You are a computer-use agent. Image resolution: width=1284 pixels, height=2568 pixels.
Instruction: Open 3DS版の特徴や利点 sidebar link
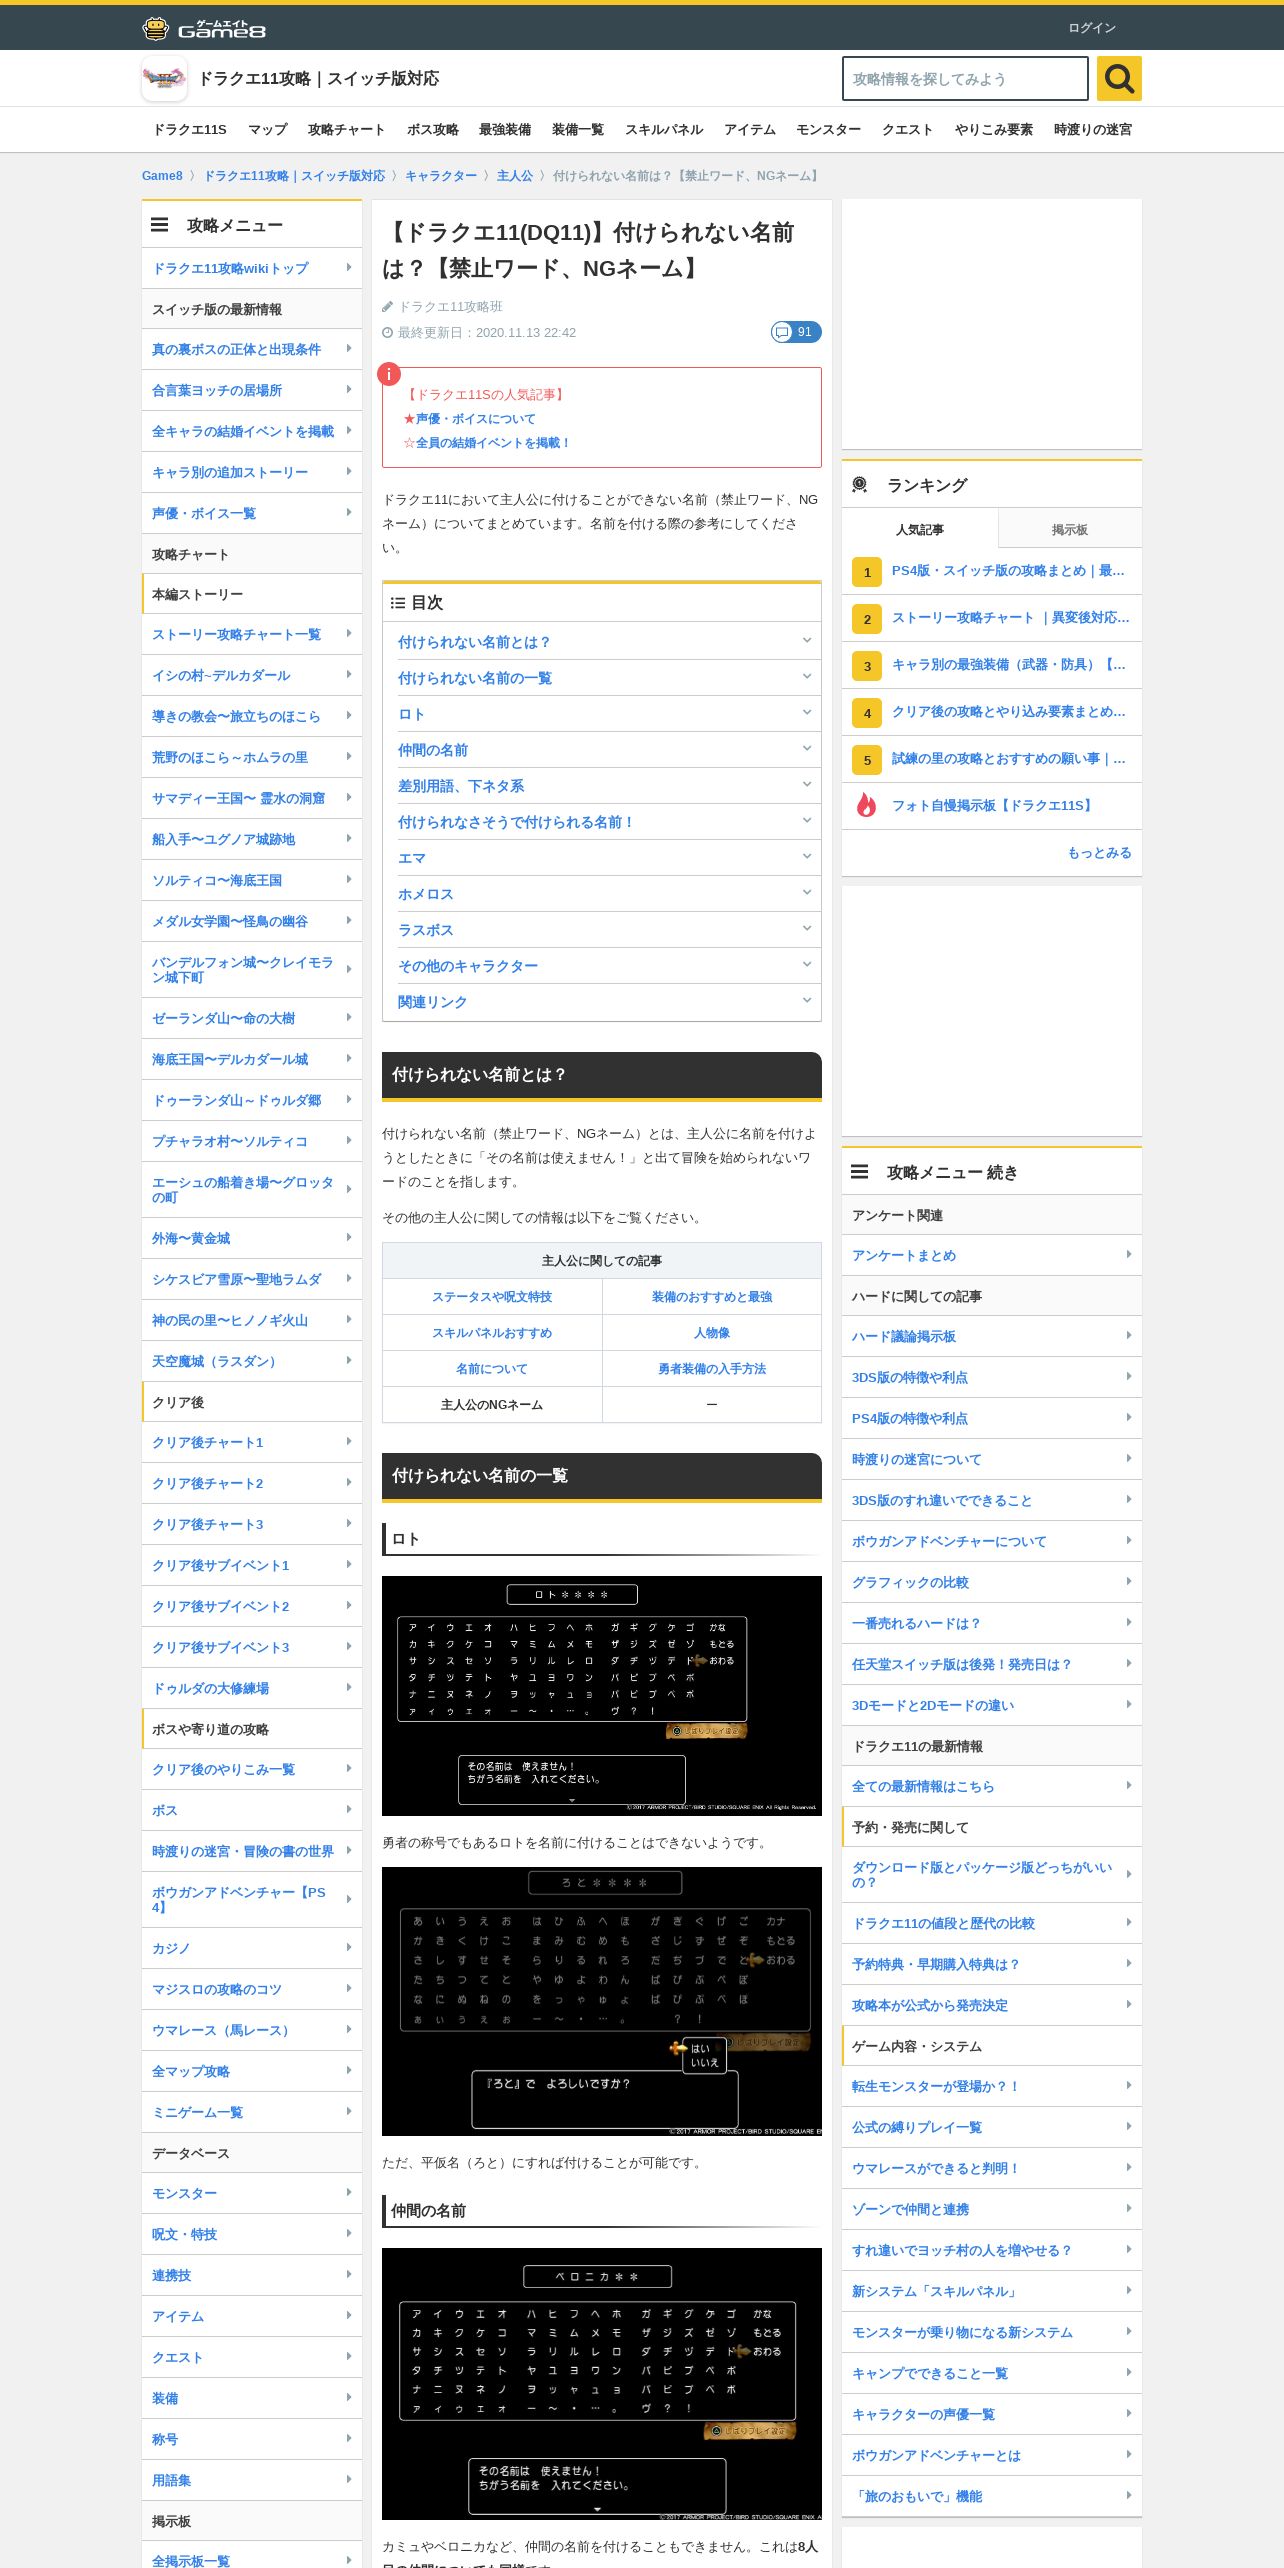[x=909, y=1377]
